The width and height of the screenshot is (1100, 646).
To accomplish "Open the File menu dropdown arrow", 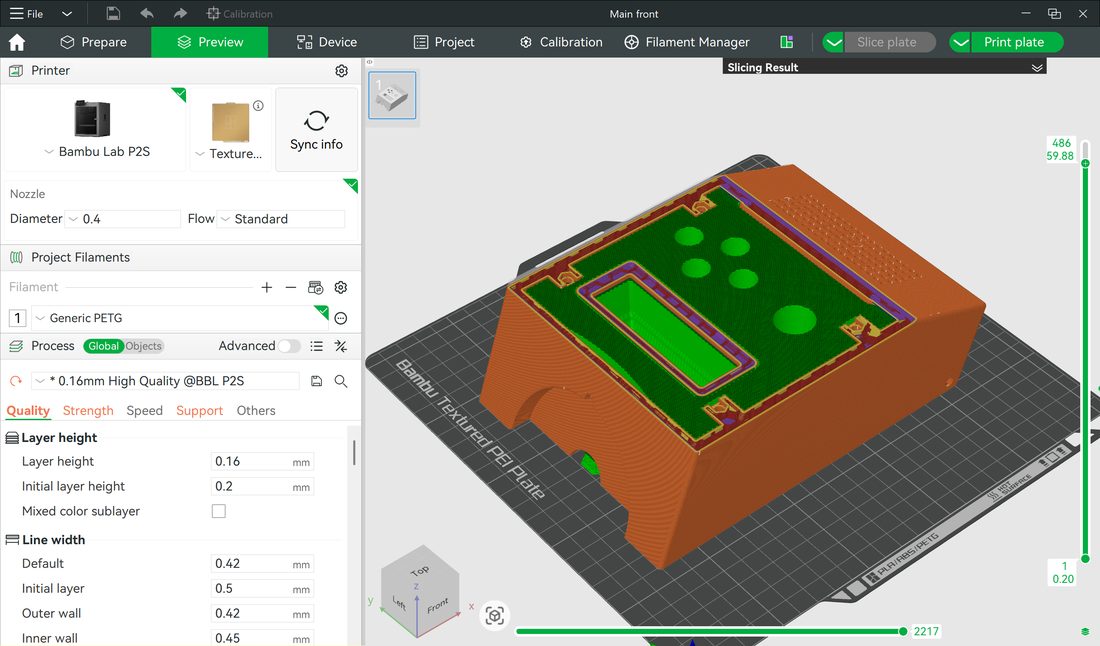I will click(x=67, y=13).
